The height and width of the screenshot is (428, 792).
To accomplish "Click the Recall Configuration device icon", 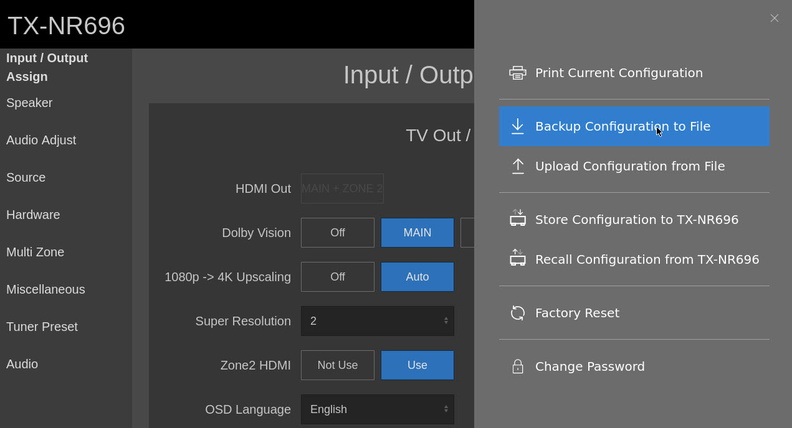I will click(x=518, y=259).
